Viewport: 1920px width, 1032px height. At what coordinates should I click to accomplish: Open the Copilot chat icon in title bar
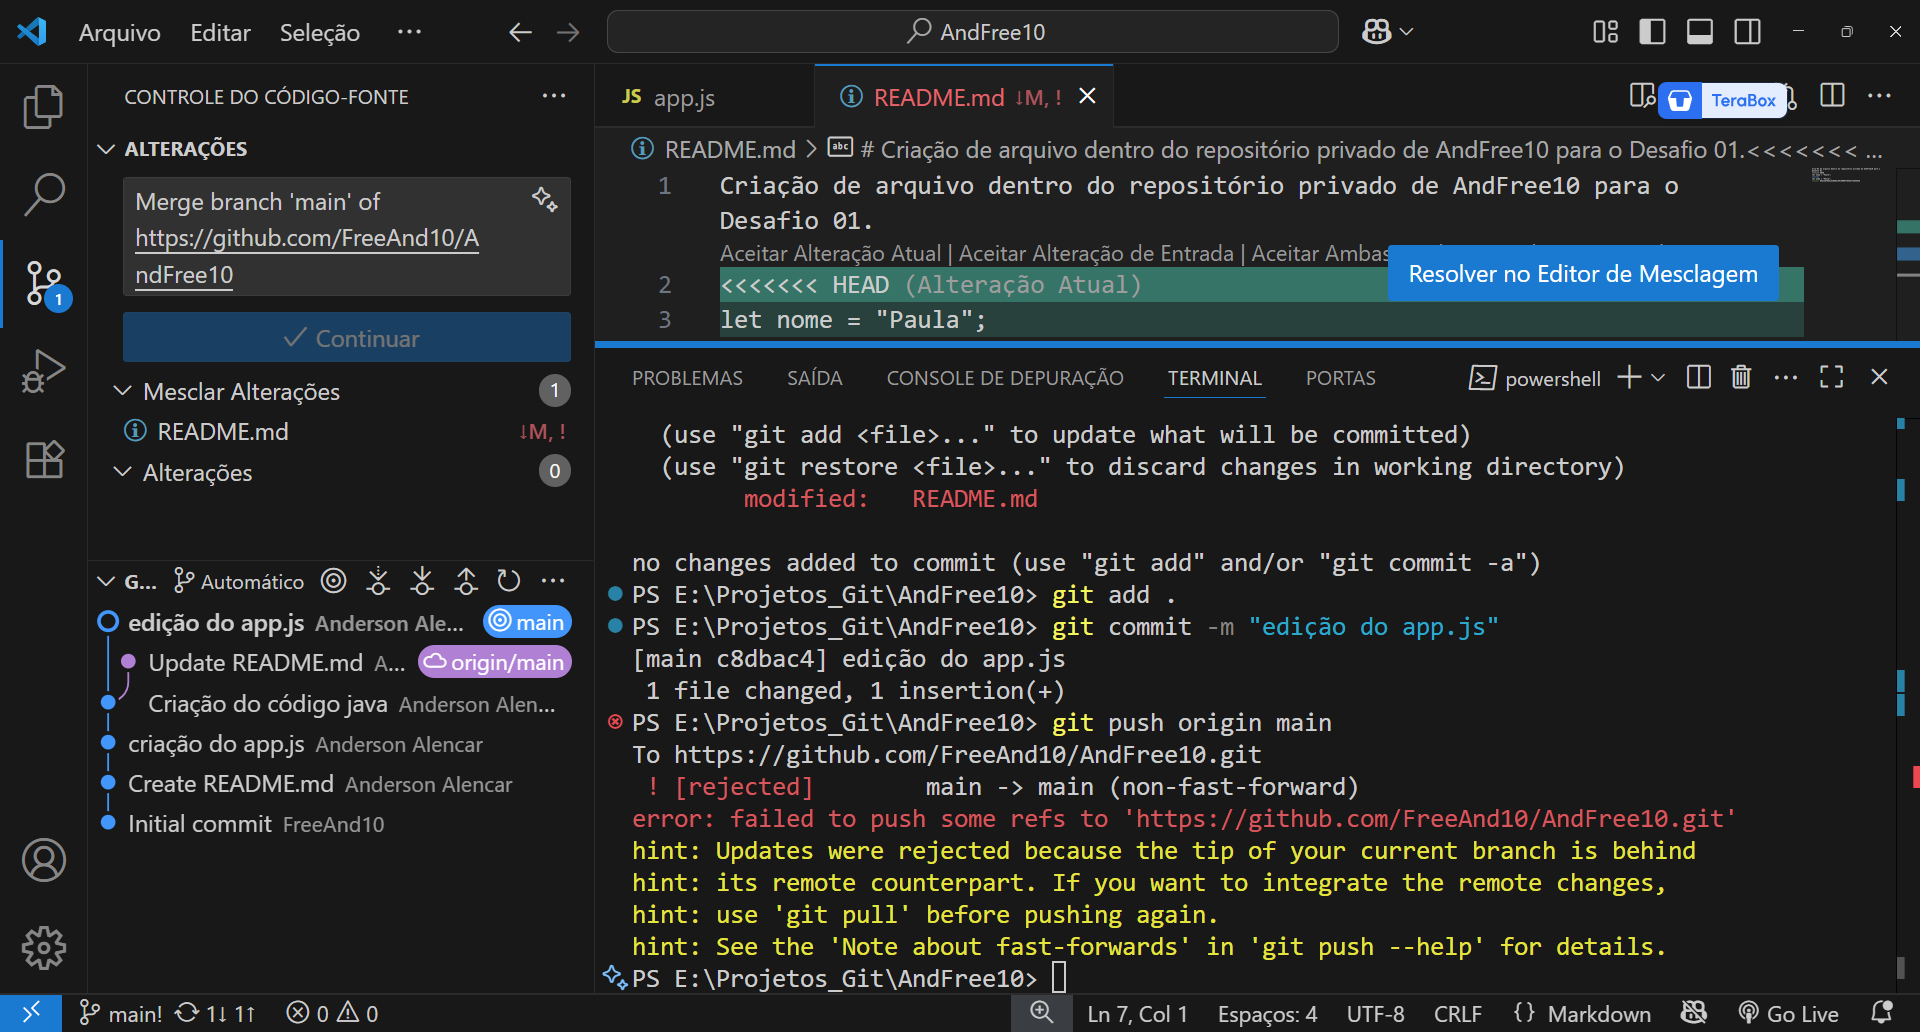click(x=1377, y=32)
